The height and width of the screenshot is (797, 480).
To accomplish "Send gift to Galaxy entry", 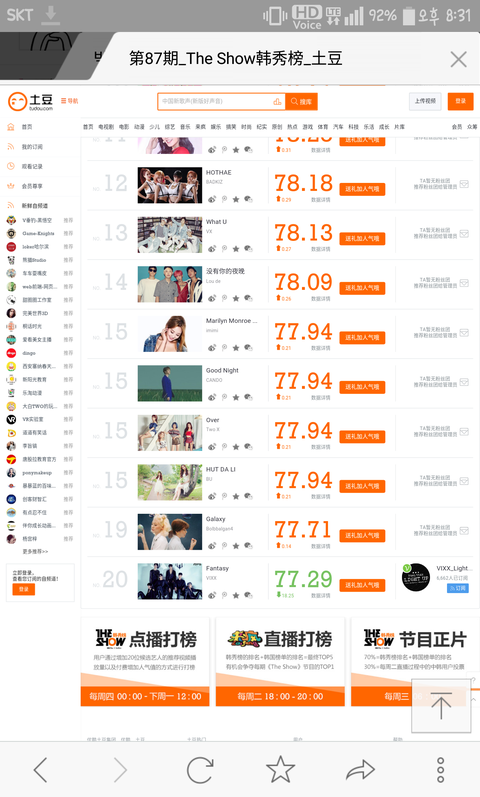I will coord(362,535).
